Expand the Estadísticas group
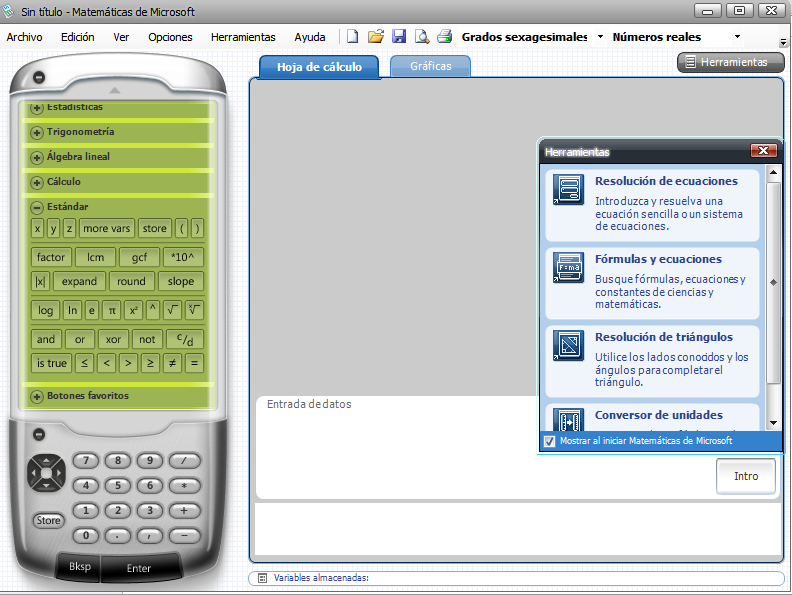792x595 pixels. coord(36,108)
